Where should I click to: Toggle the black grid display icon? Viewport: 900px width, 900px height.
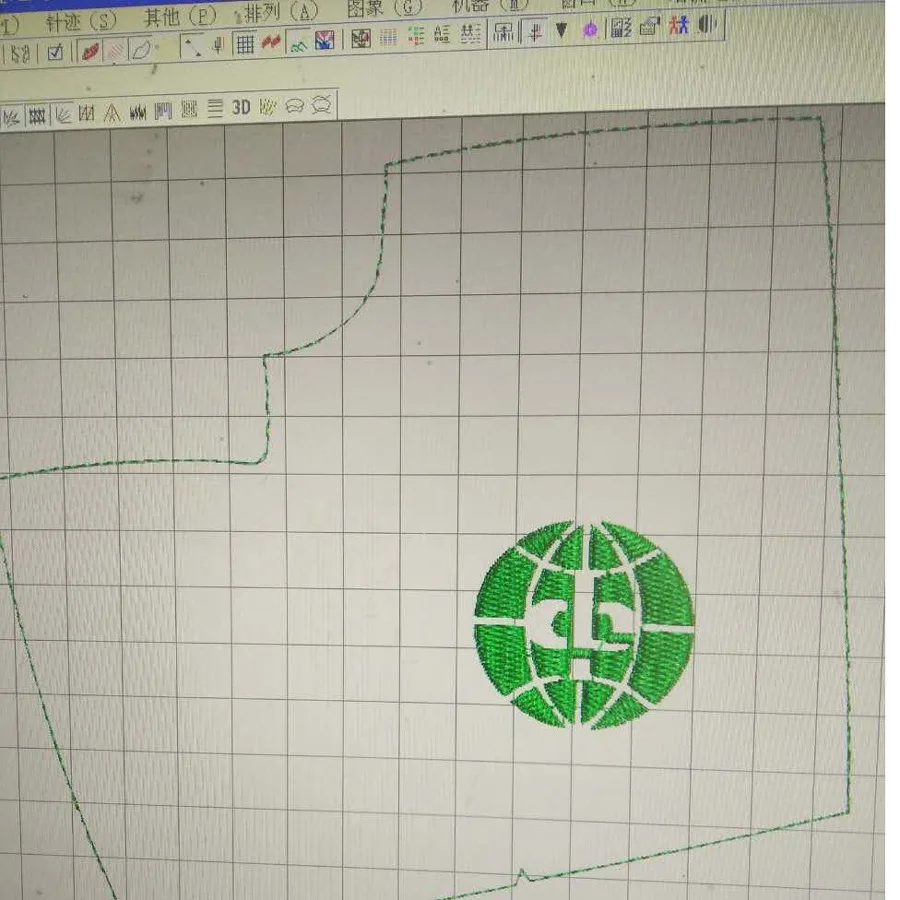pyautogui.click(x=245, y=44)
